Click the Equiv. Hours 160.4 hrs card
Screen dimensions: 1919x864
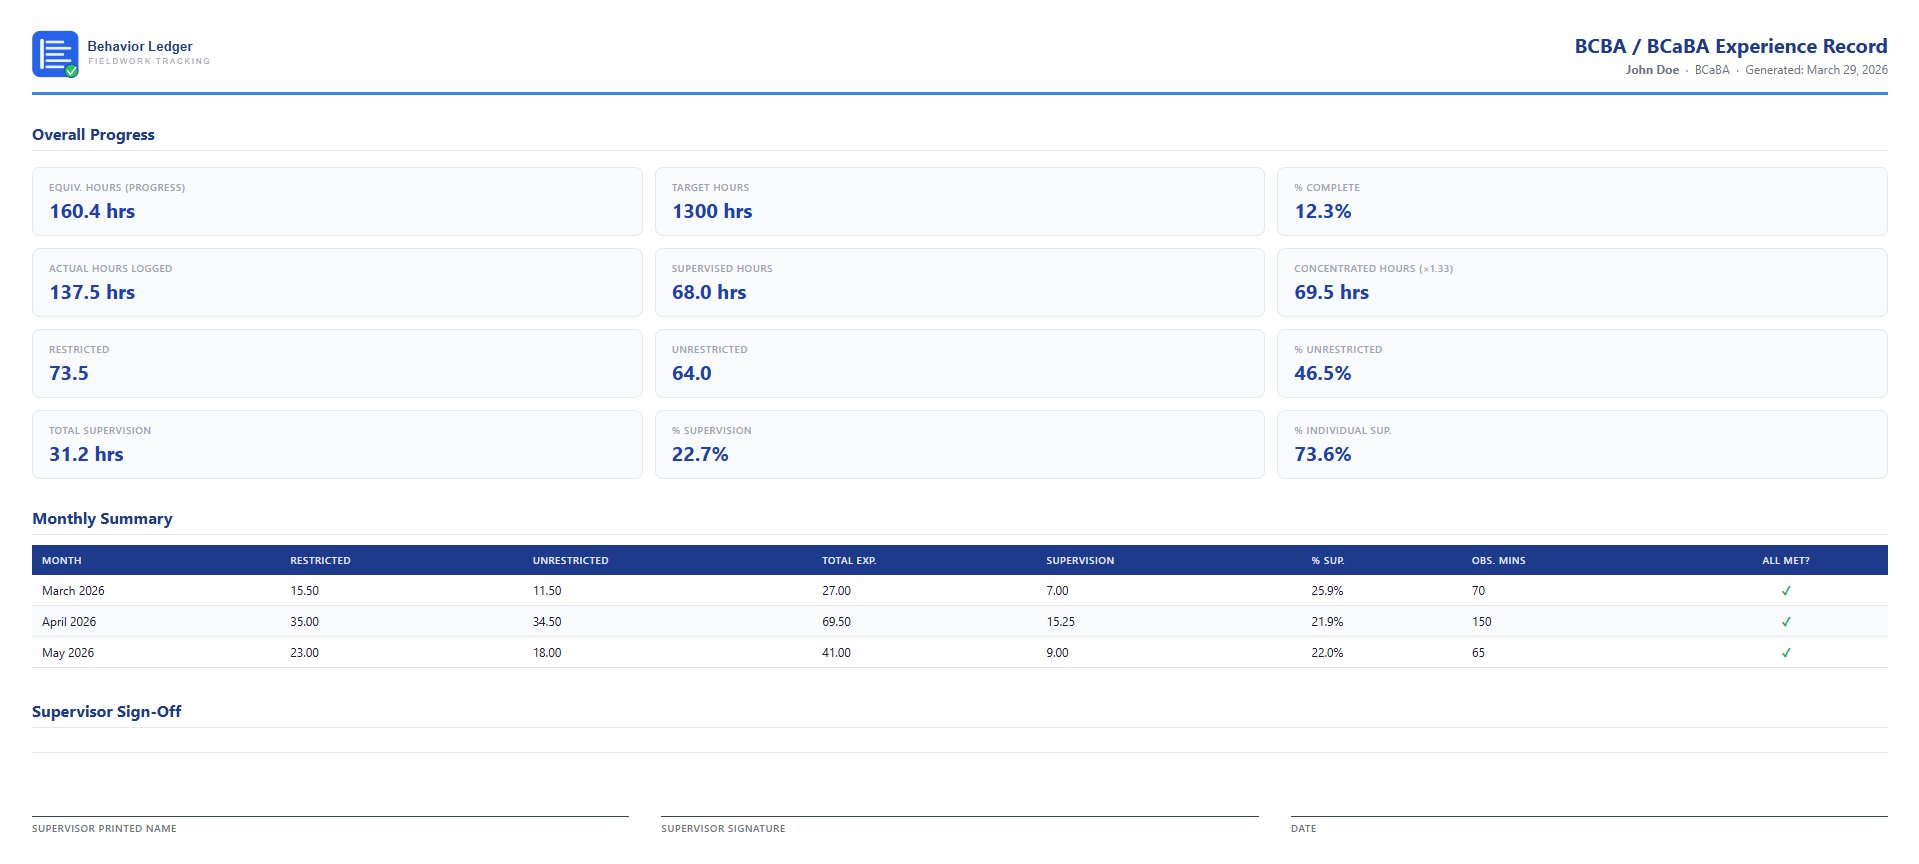click(337, 202)
